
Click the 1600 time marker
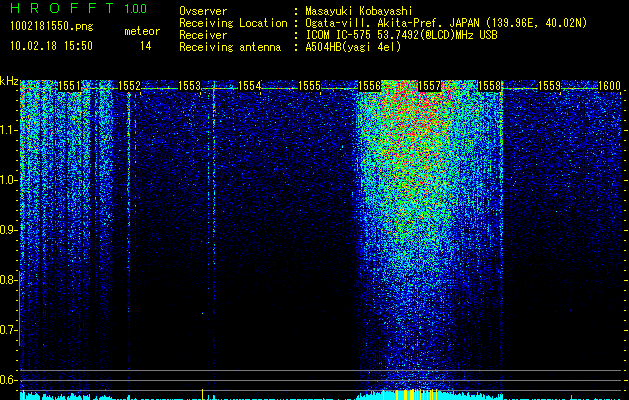point(610,86)
